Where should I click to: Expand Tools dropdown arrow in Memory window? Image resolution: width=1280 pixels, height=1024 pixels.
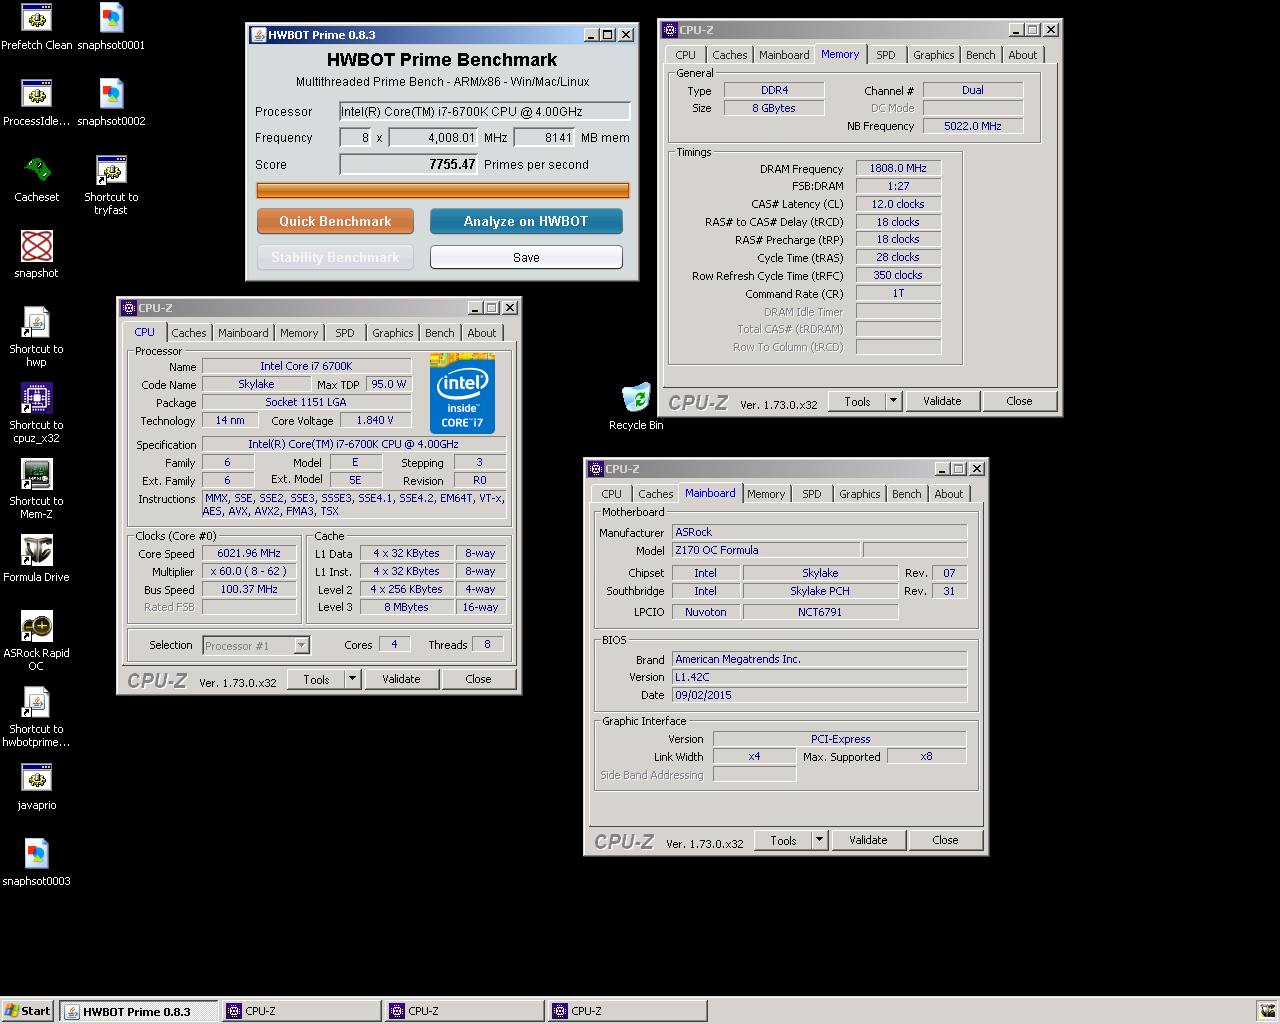pos(893,401)
